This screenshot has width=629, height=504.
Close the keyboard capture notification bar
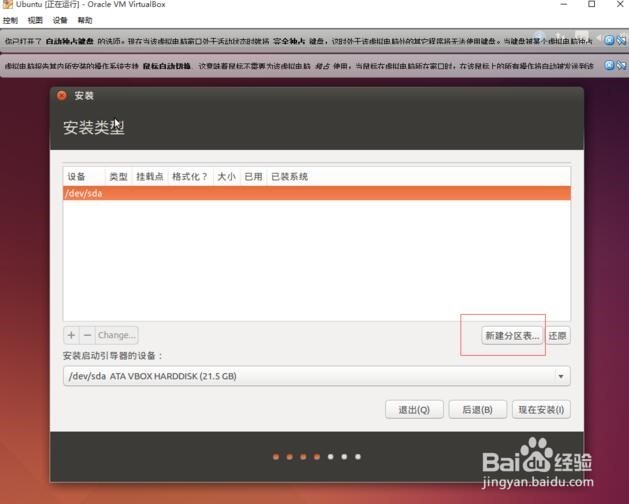click(609, 40)
